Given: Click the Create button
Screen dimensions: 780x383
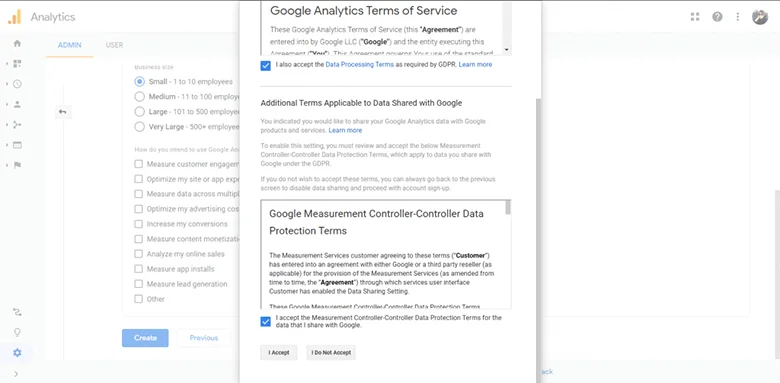Looking at the screenshot, I should [145, 338].
